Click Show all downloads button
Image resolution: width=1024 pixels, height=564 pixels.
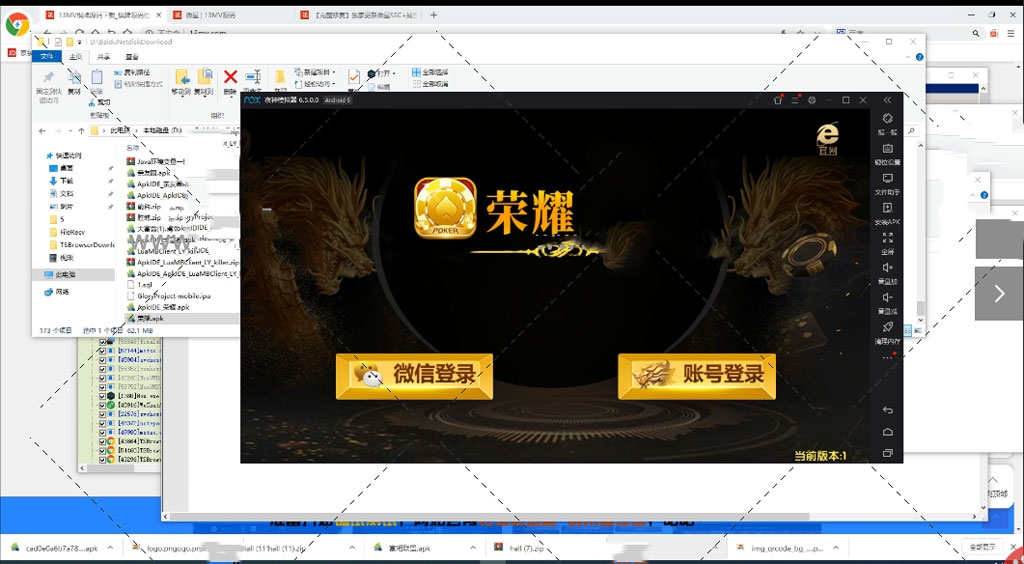(982, 548)
